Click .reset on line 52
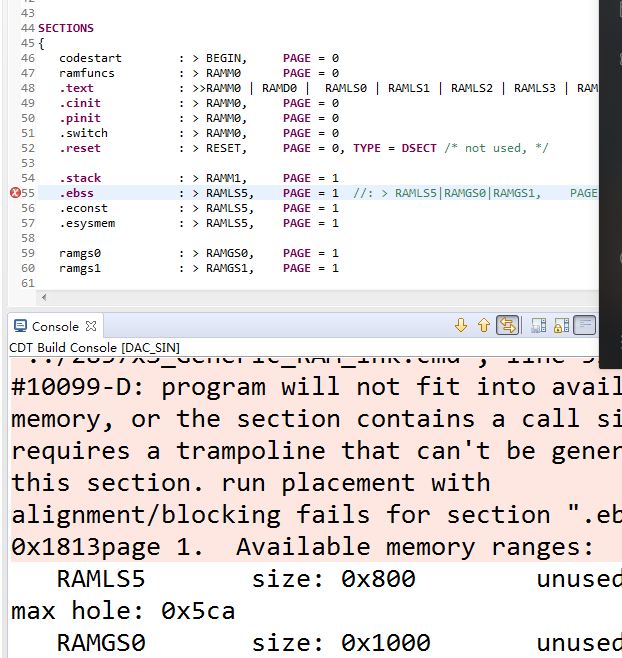 click(x=80, y=148)
